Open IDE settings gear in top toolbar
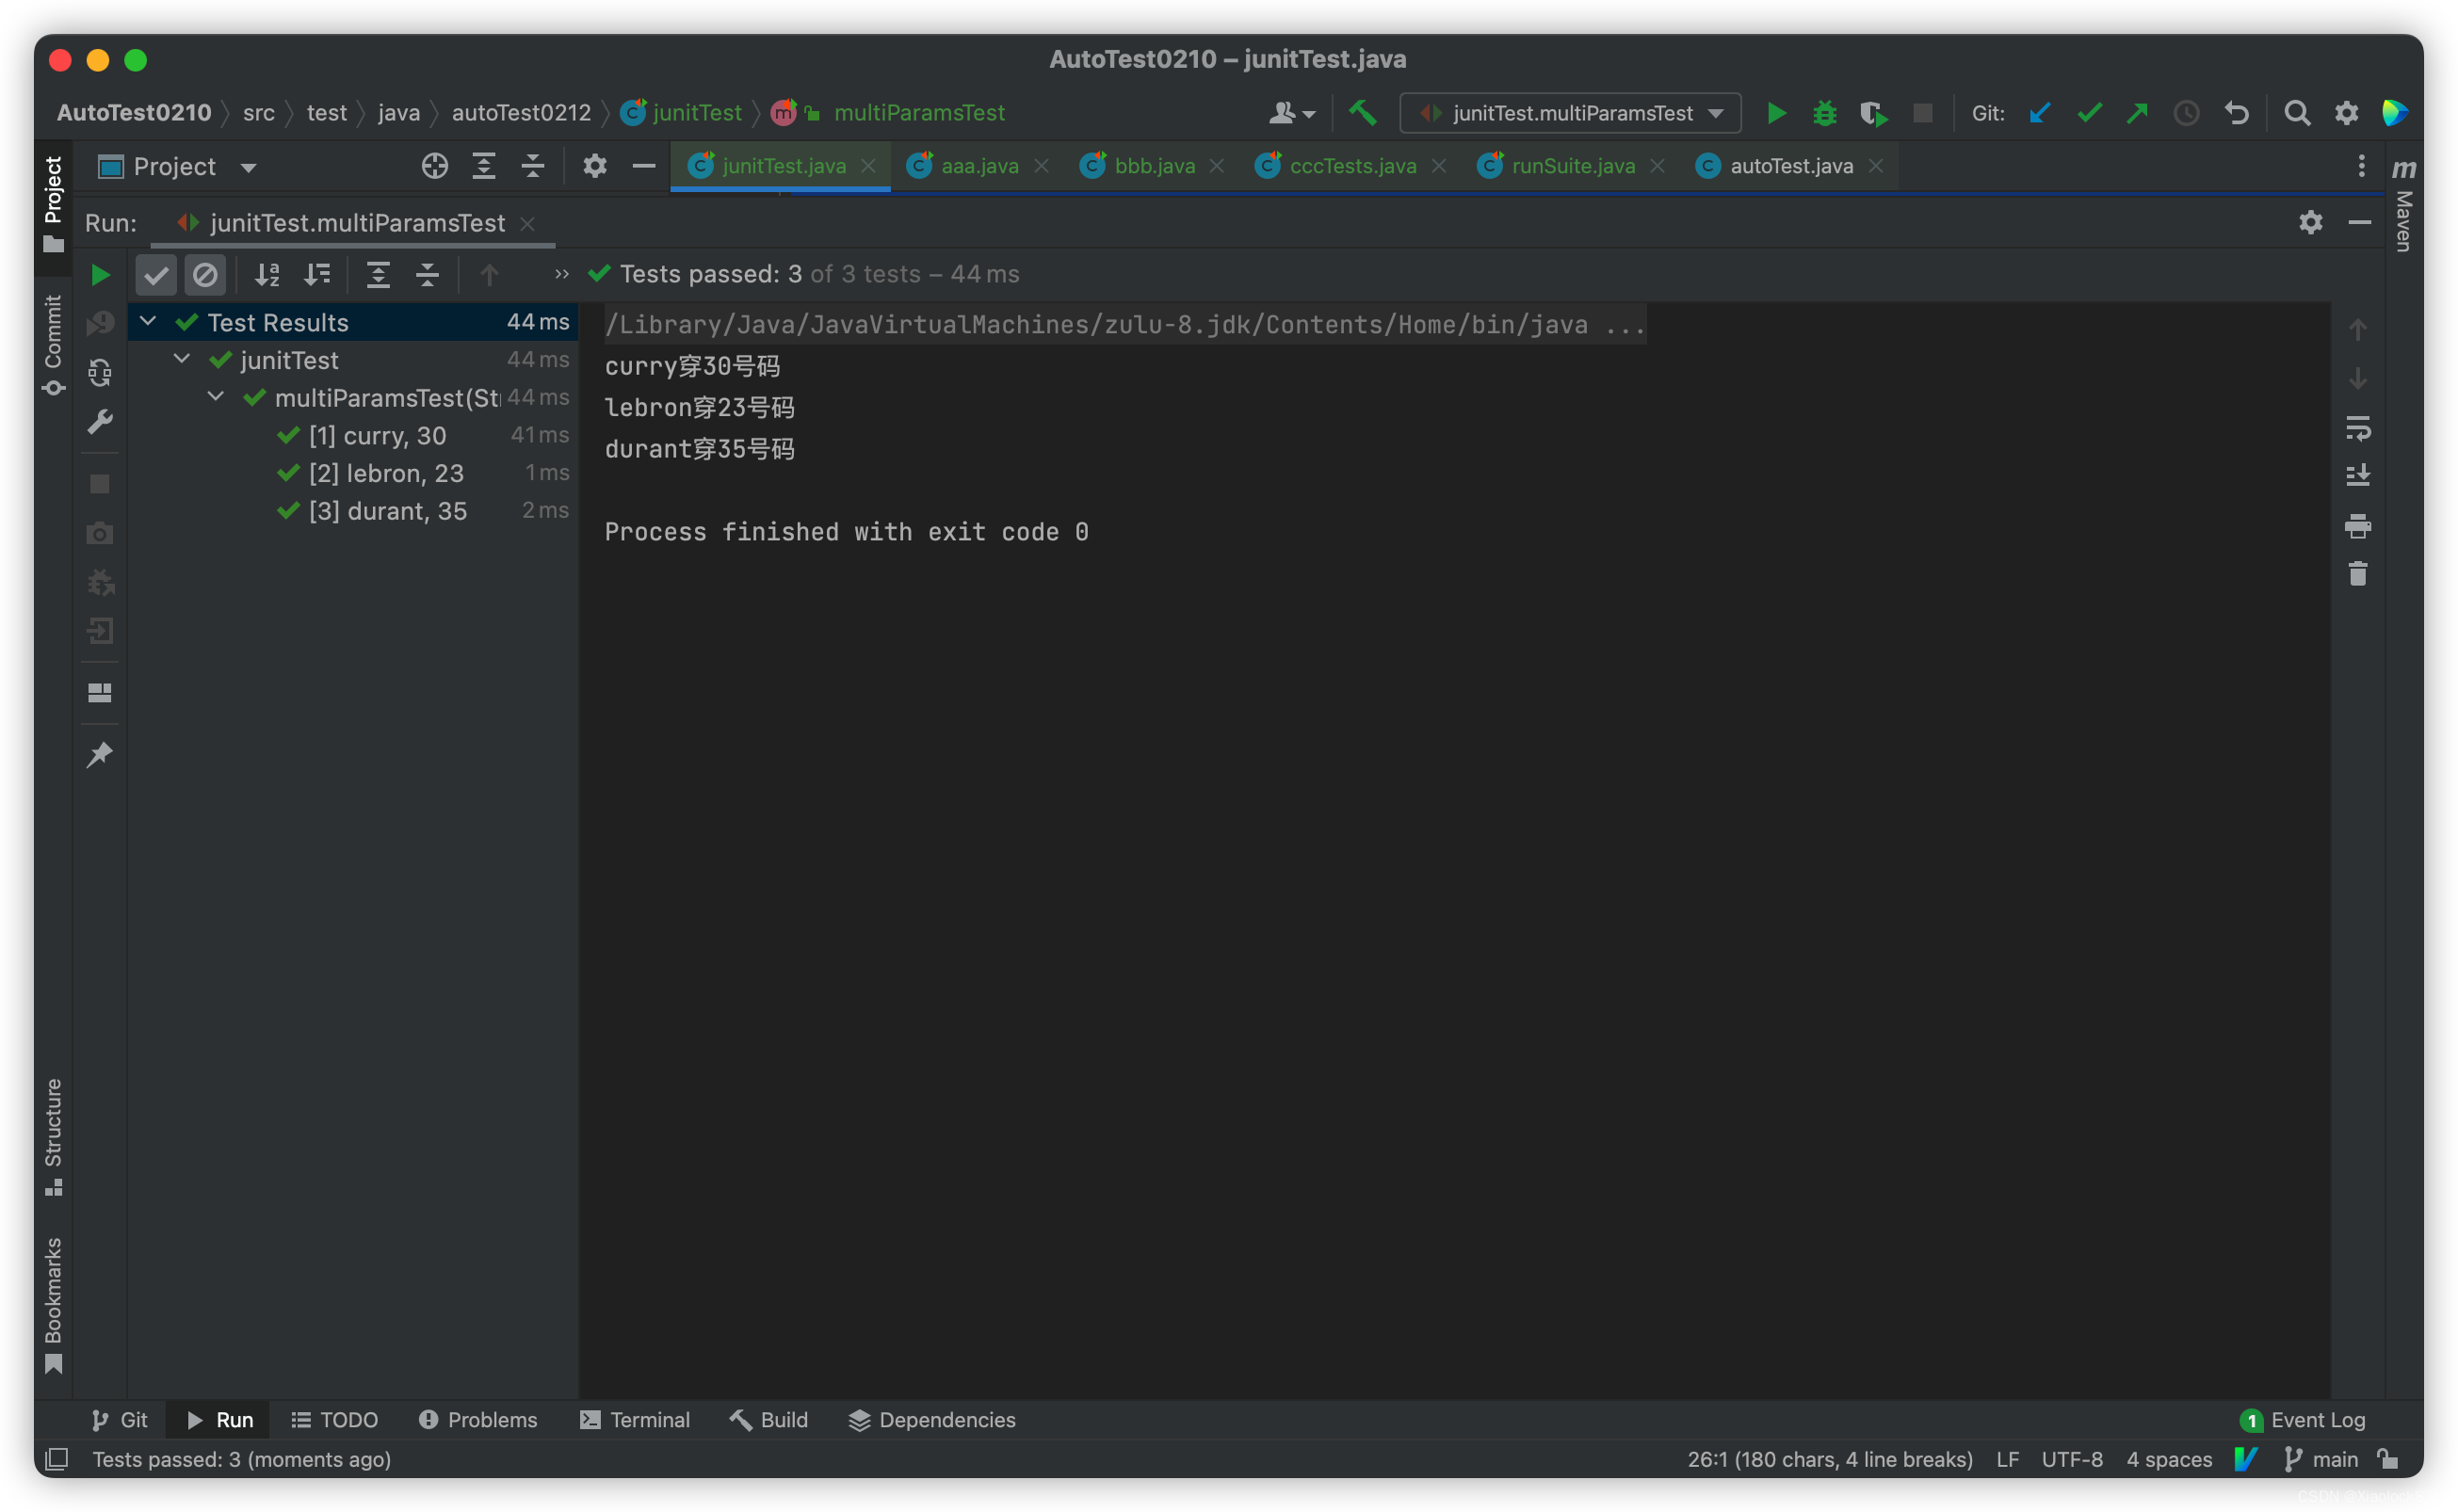The image size is (2458, 1512). coord(2346,113)
